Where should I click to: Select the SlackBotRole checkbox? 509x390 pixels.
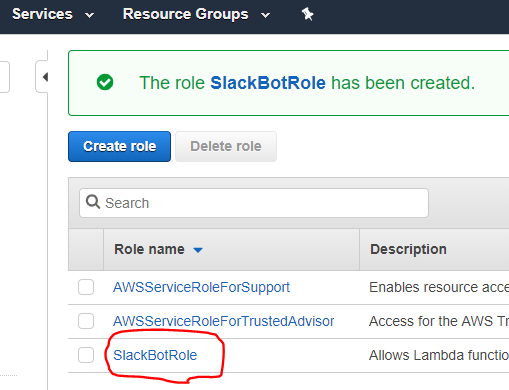[x=86, y=355]
